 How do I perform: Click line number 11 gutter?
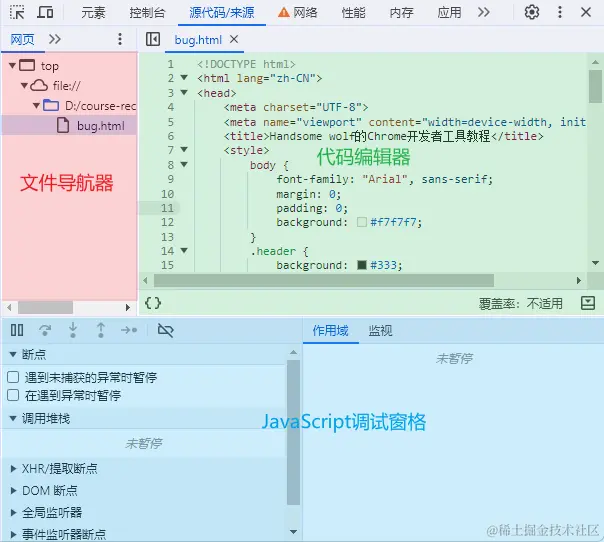pyautogui.click(x=167, y=208)
